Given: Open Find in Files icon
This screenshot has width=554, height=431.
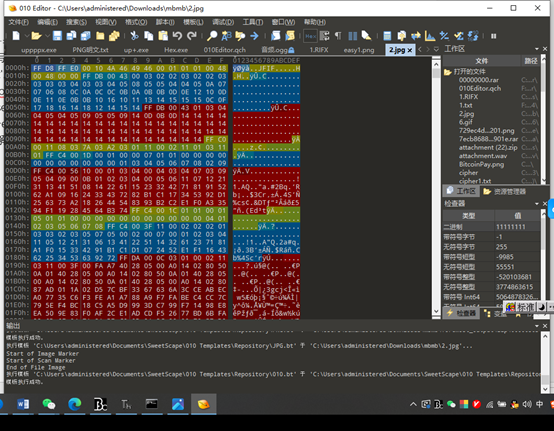Looking at the screenshot, I should 240,36.
